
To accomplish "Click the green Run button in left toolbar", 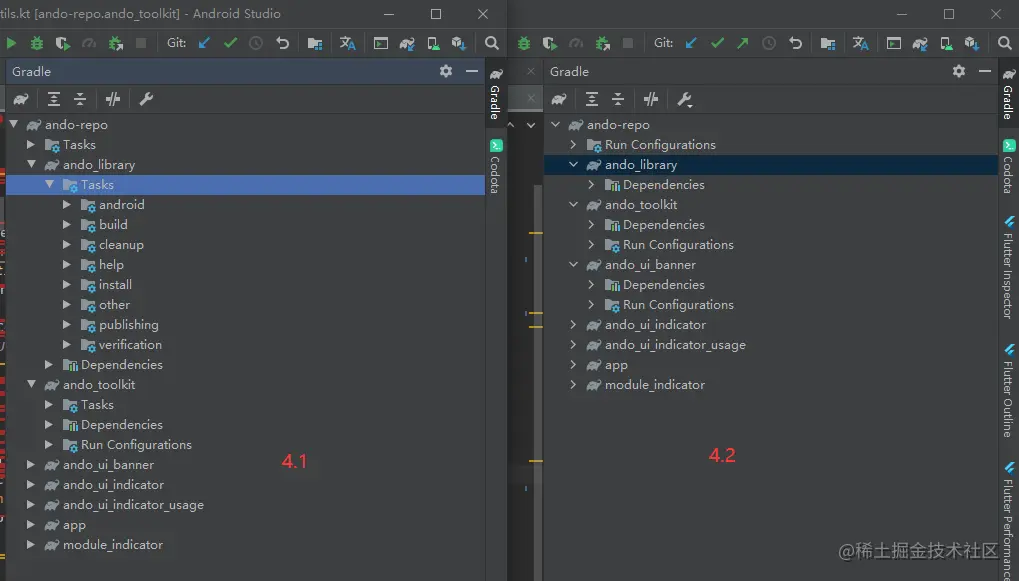I will click(x=11, y=43).
